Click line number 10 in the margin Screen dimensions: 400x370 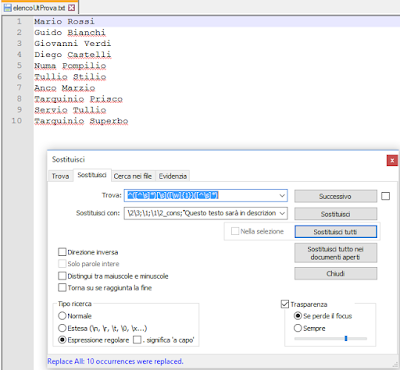point(17,121)
